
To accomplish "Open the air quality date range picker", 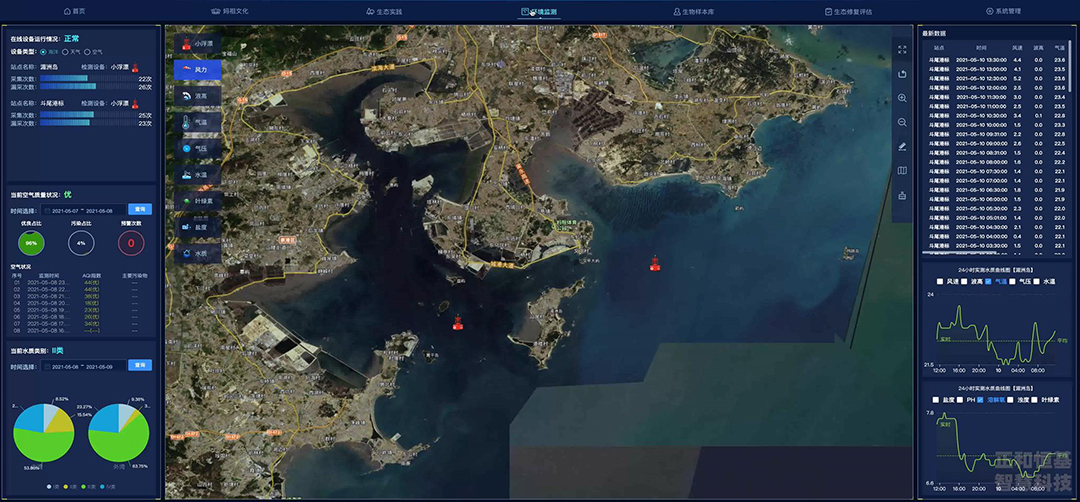I will [x=83, y=211].
